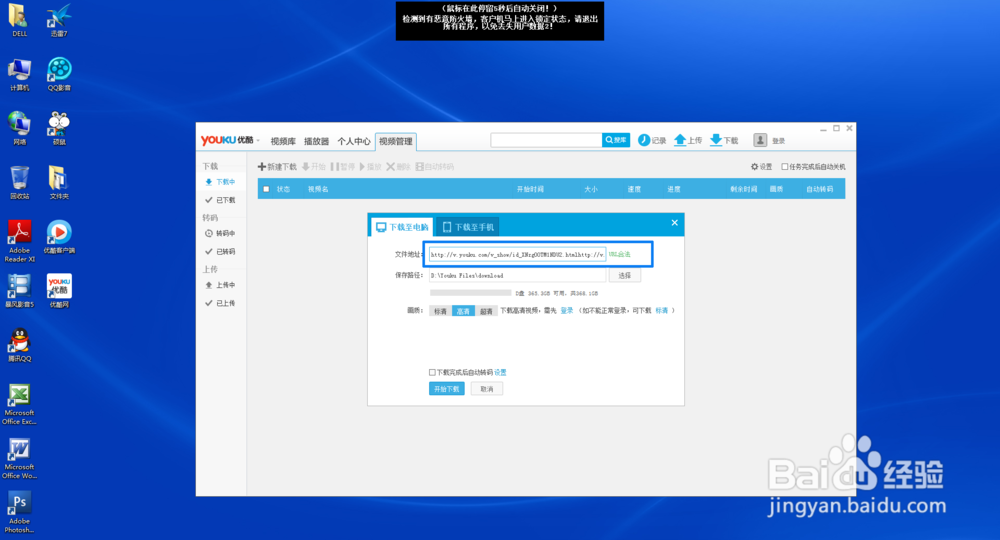The width and height of the screenshot is (1000, 540).
Task: Click the 上传 upload arrow icon
Action: tap(680, 140)
